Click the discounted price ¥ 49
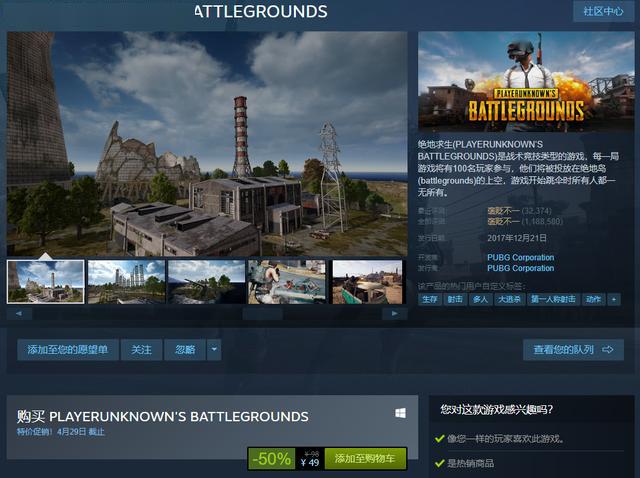 point(310,462)
